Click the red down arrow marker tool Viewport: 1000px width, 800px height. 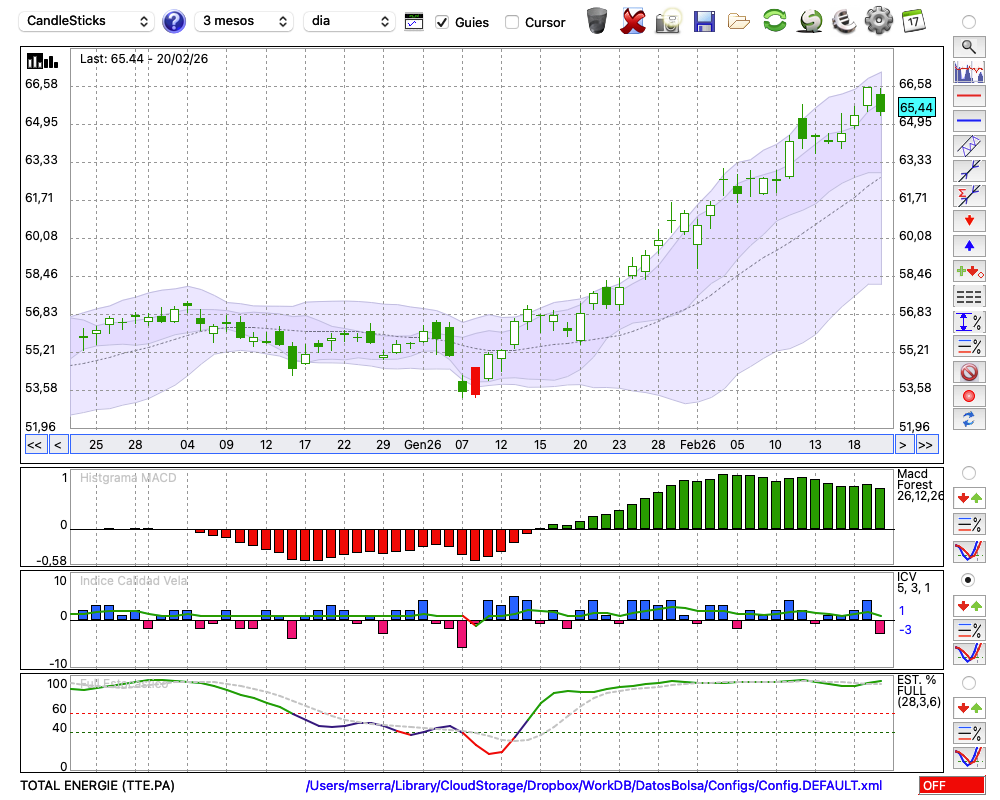click(969, 221)
